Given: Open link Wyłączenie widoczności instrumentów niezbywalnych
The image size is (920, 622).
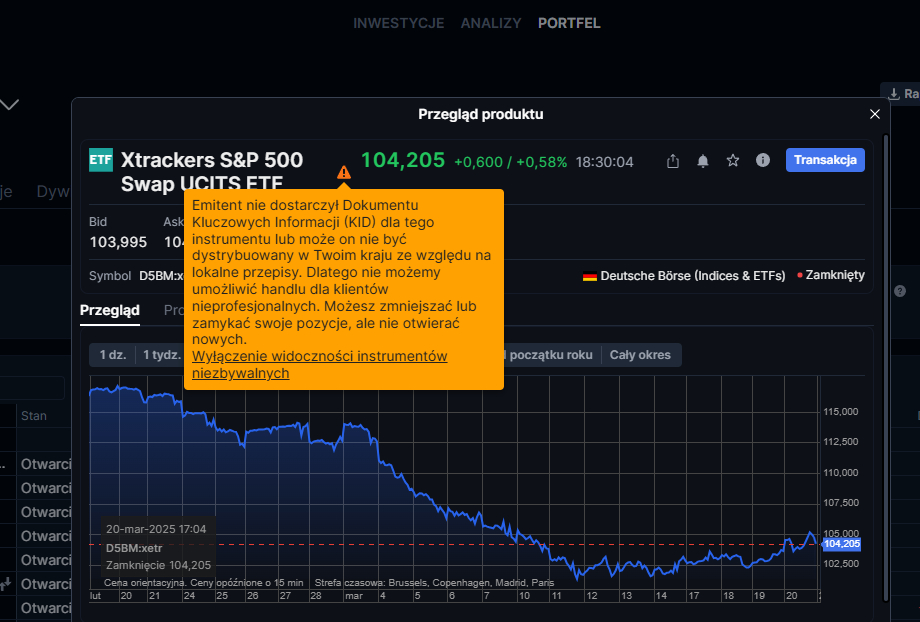Looking at the screenshot, I should coord(319,365).
